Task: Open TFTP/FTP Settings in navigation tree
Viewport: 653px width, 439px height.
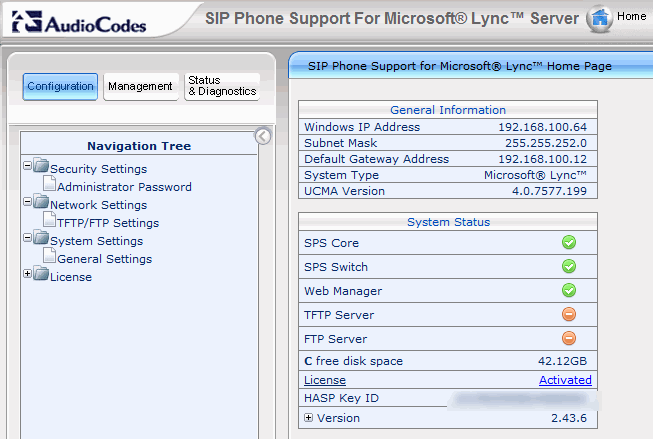Action: [108, 223]
